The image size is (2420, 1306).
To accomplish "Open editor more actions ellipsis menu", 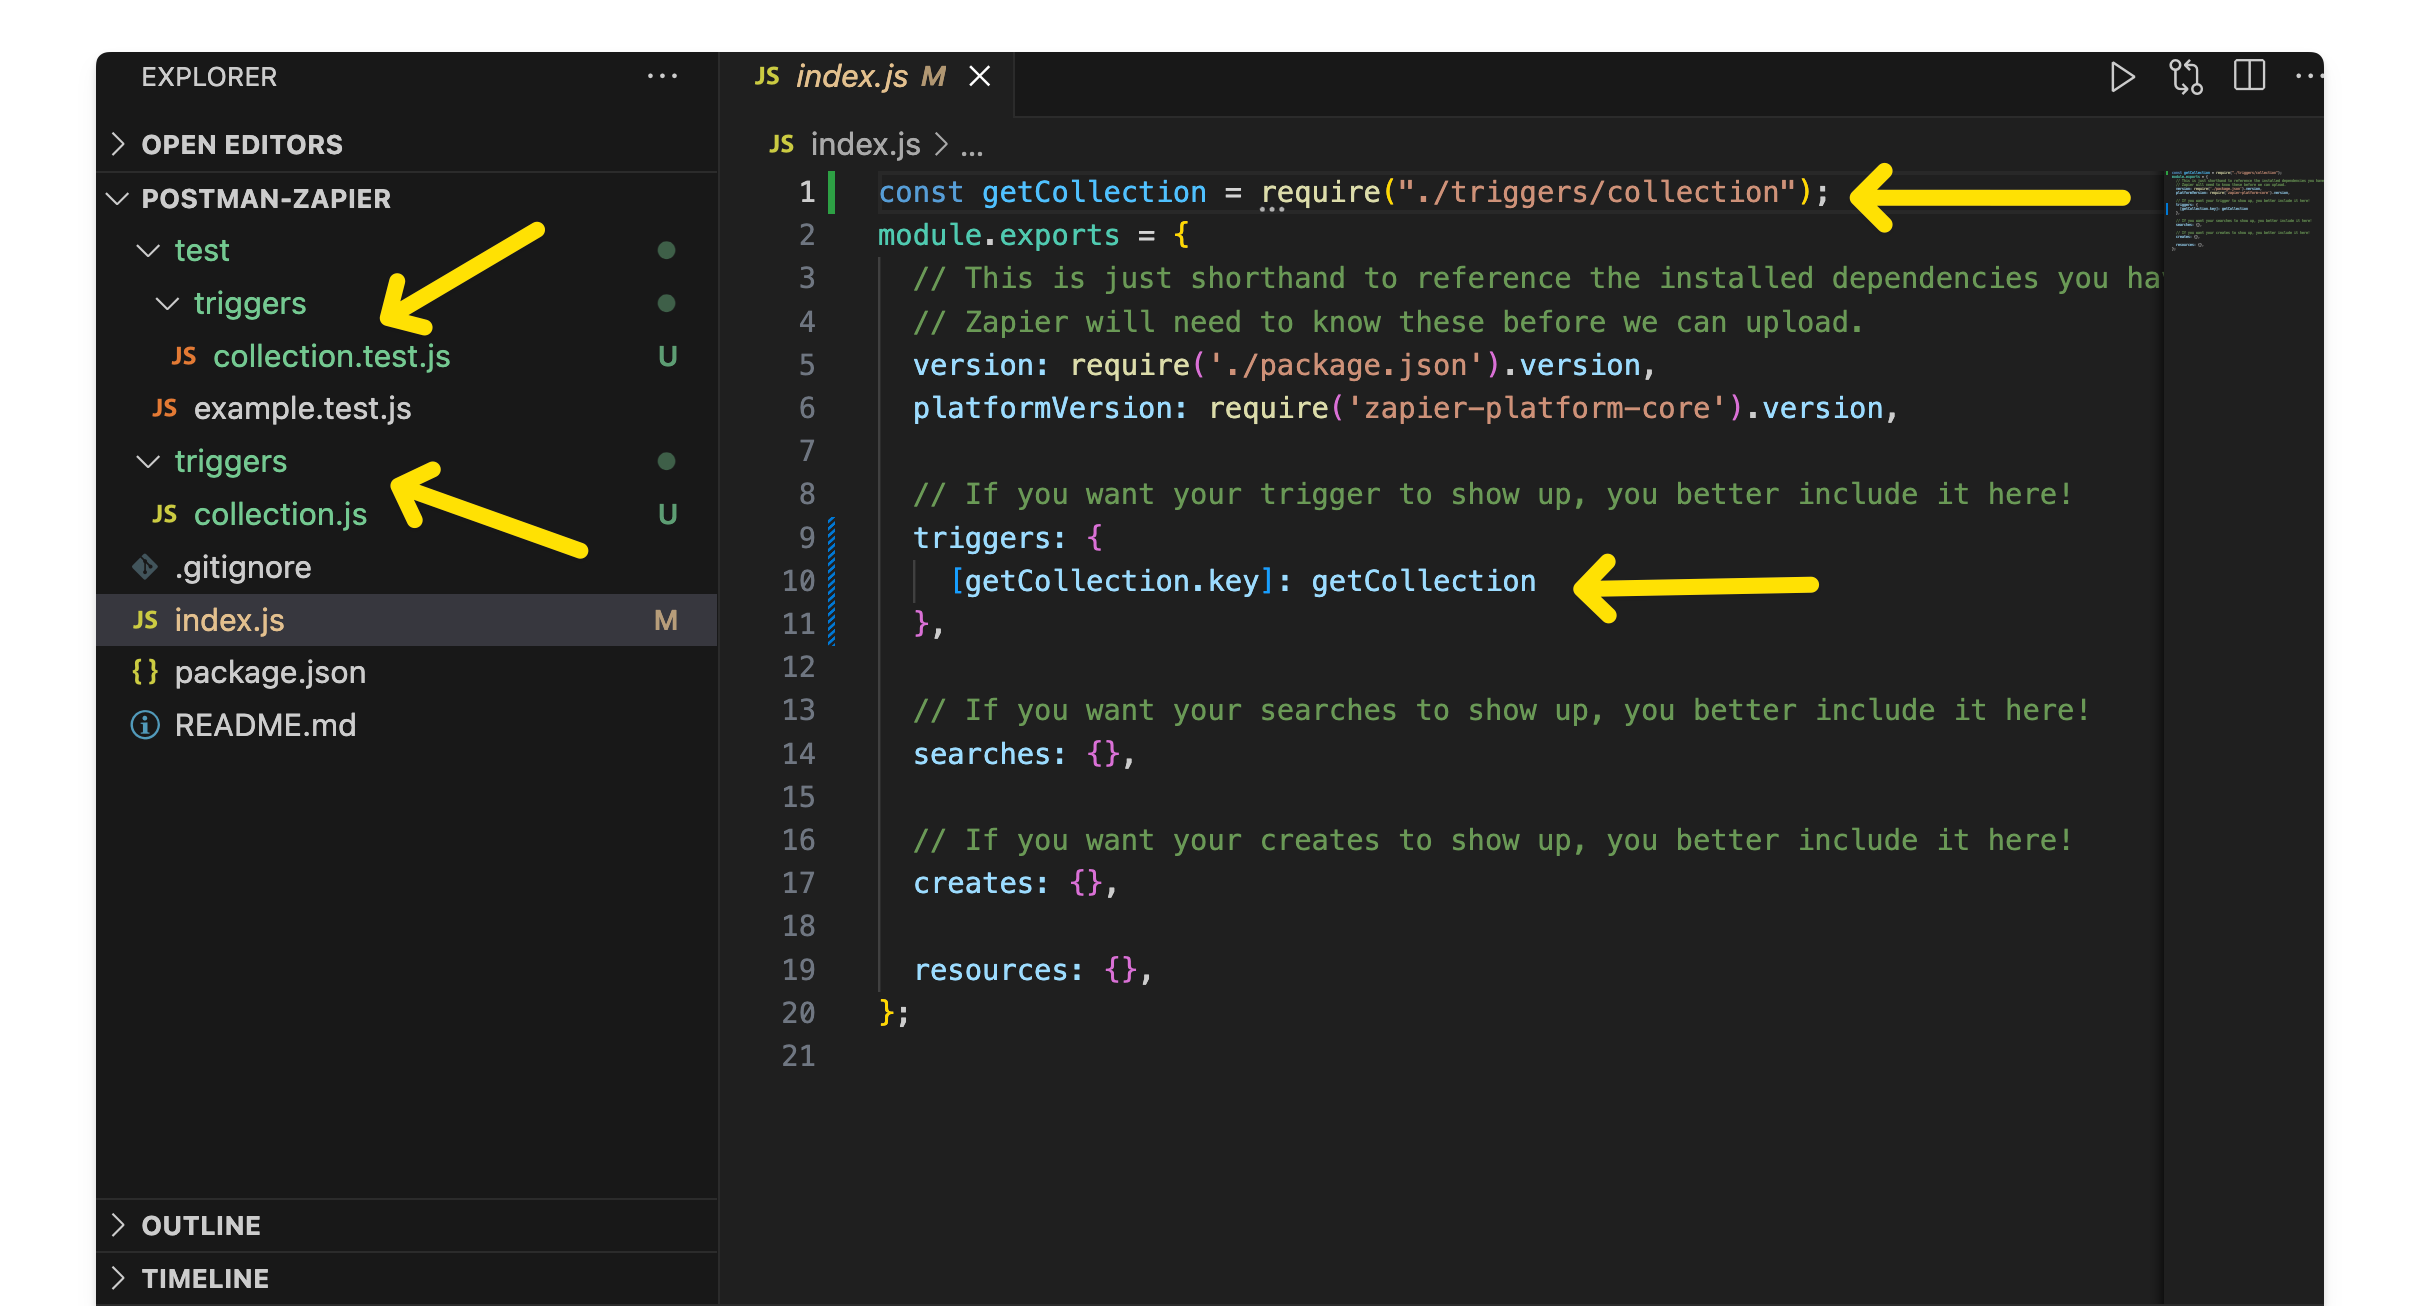I will pos(2309,76).
